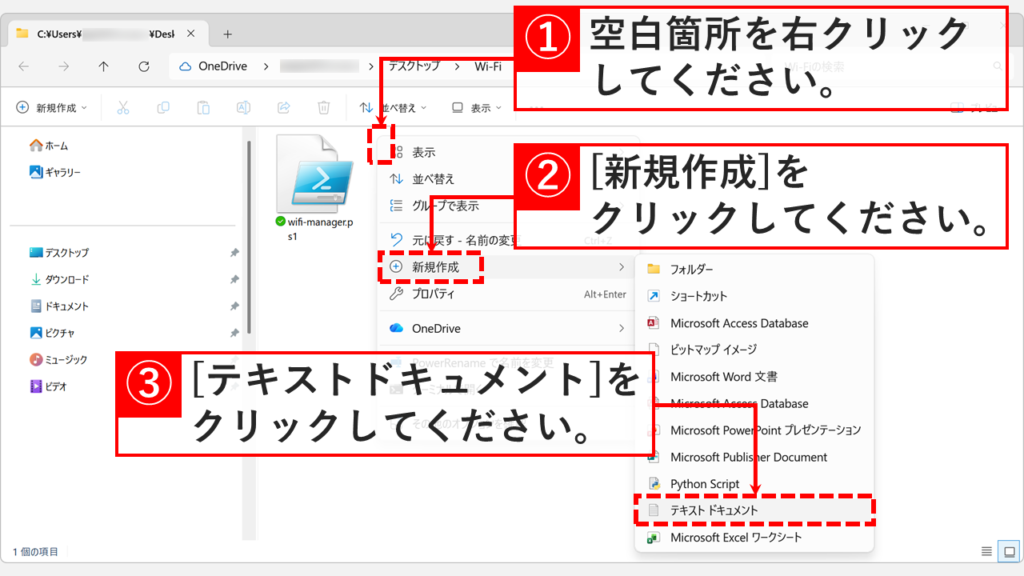Select the Cut icon in the toolbar

tap(123, 107)
